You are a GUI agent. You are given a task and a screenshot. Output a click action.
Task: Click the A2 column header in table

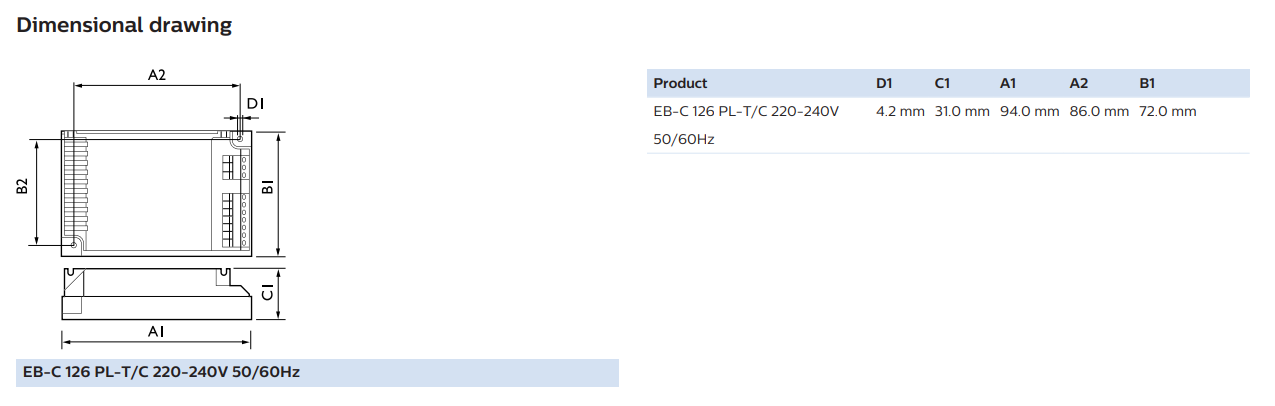pyautogui.click(x=1079, y=83)
